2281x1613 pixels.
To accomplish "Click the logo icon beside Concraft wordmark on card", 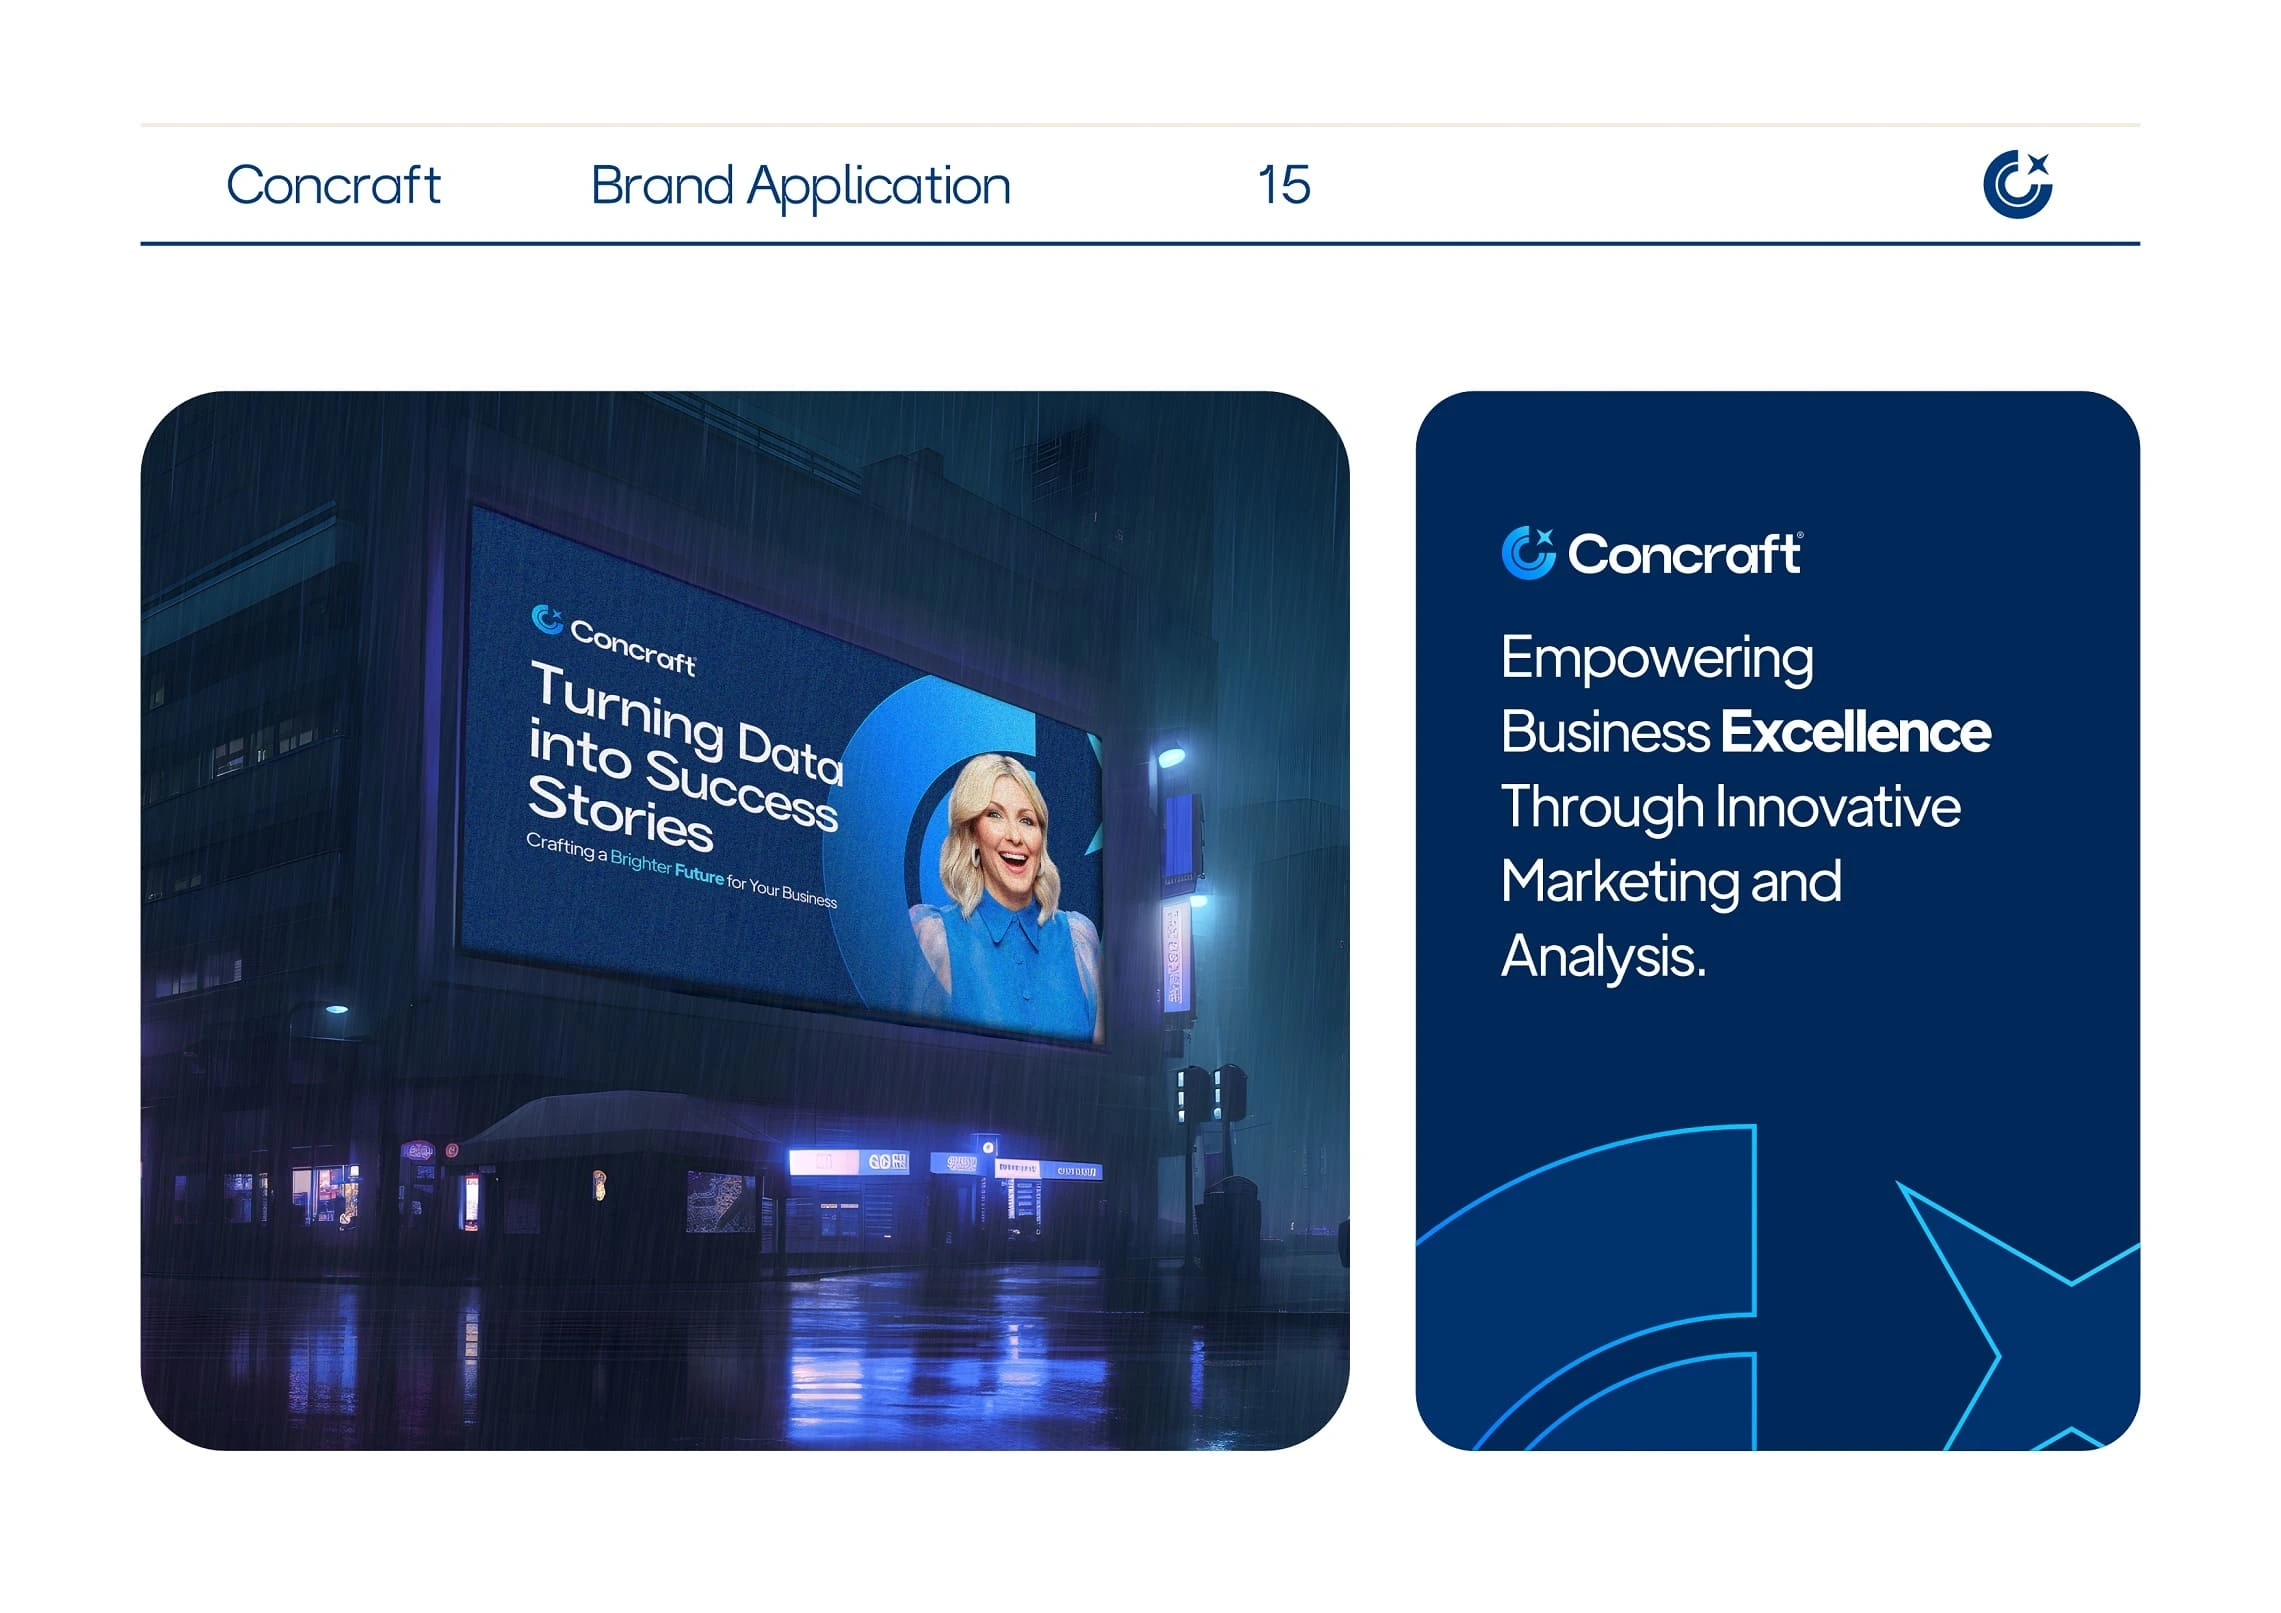I will pyautogui.click(x=1527, y=553).
